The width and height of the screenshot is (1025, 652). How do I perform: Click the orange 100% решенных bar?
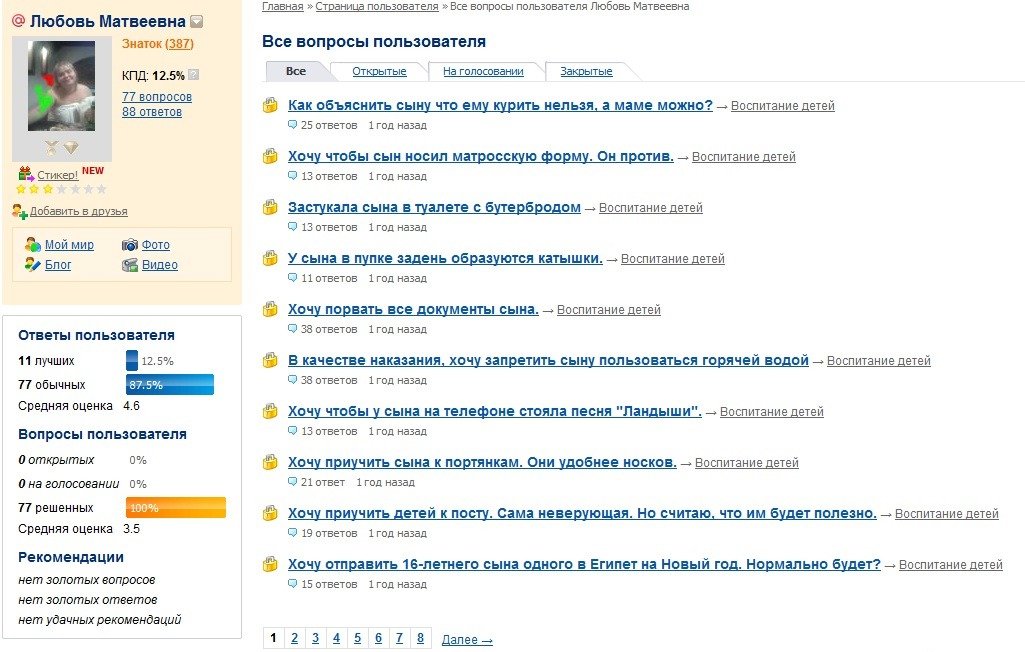click(176, 507)
